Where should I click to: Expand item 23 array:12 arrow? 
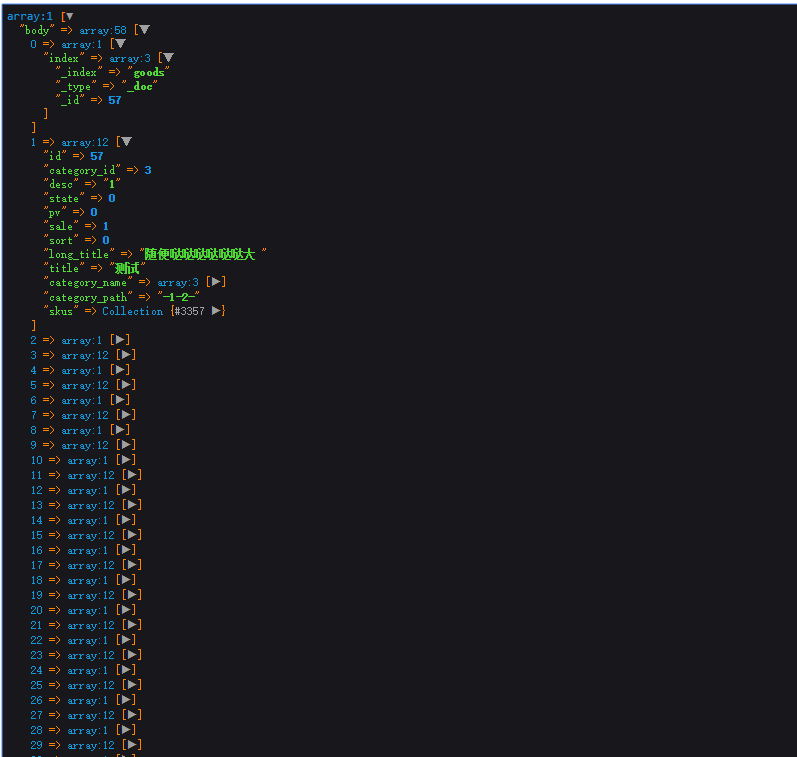coord(133,655)
